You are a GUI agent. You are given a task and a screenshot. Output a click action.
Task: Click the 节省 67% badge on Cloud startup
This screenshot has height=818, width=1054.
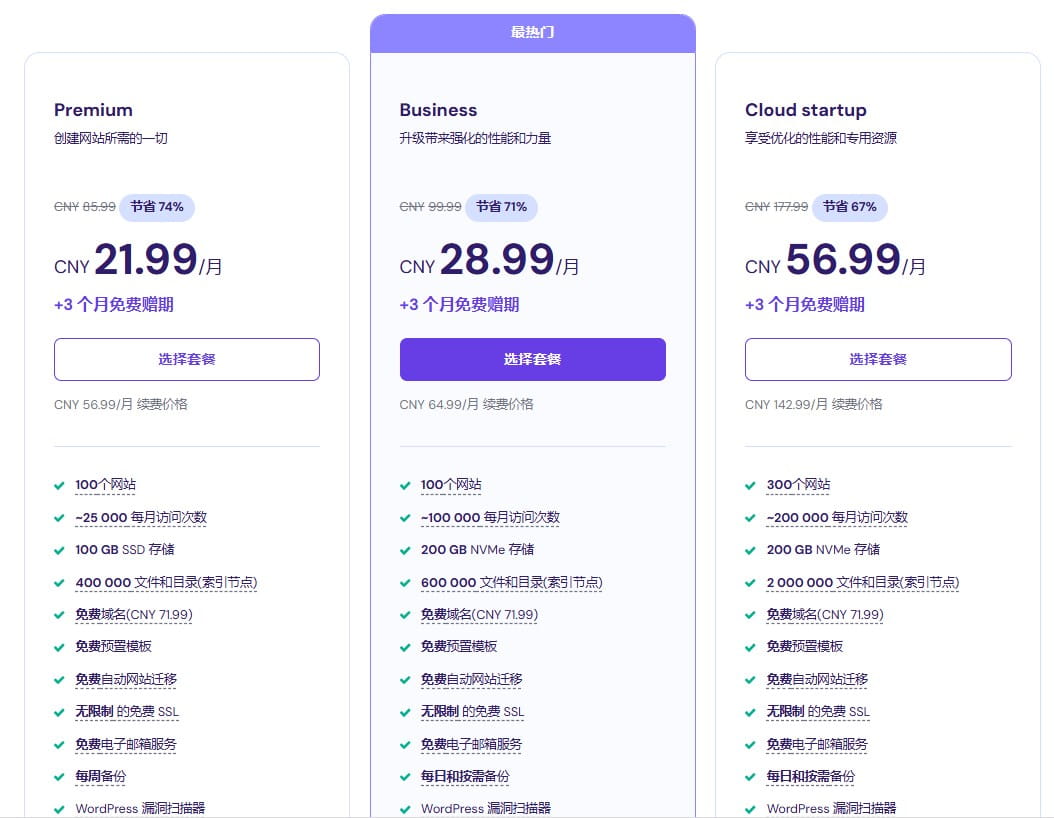[849, 207]
